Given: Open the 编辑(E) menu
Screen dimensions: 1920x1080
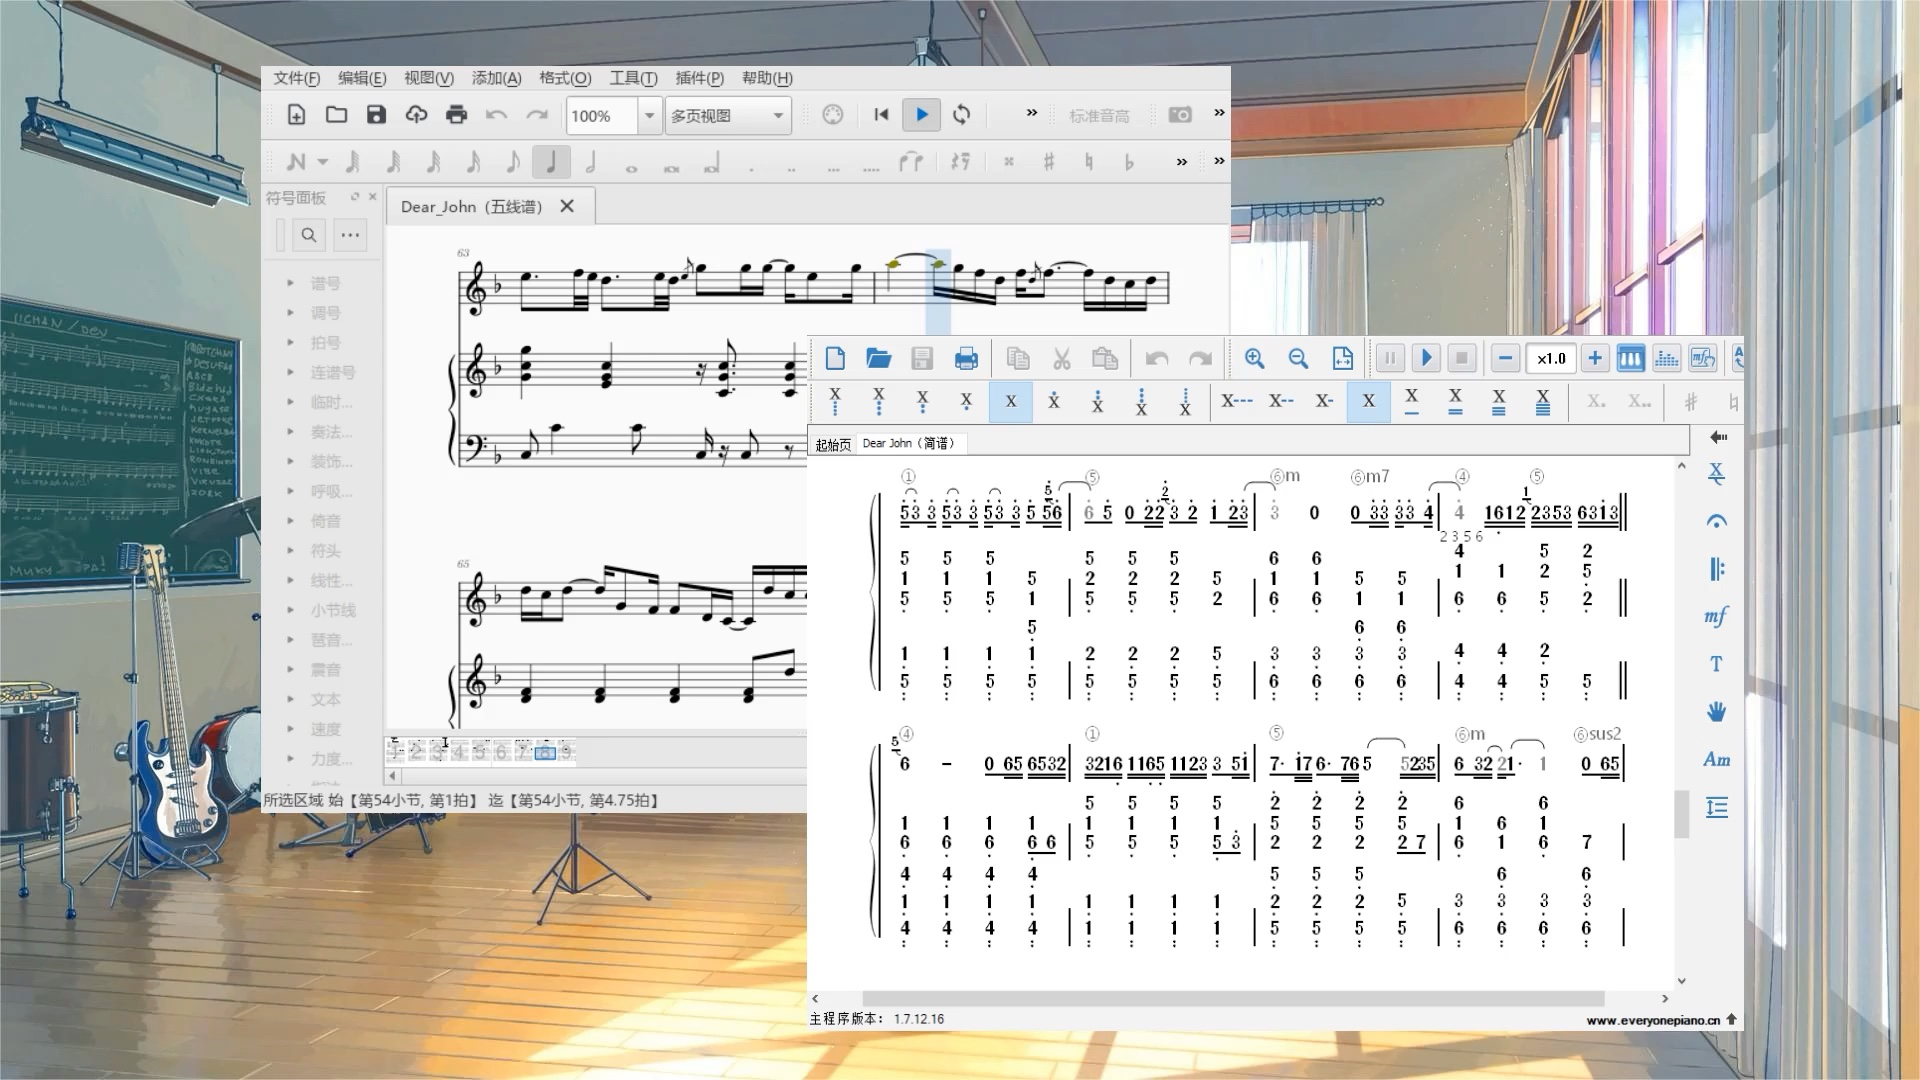Looking at the screenshot, I should point(361,78).
